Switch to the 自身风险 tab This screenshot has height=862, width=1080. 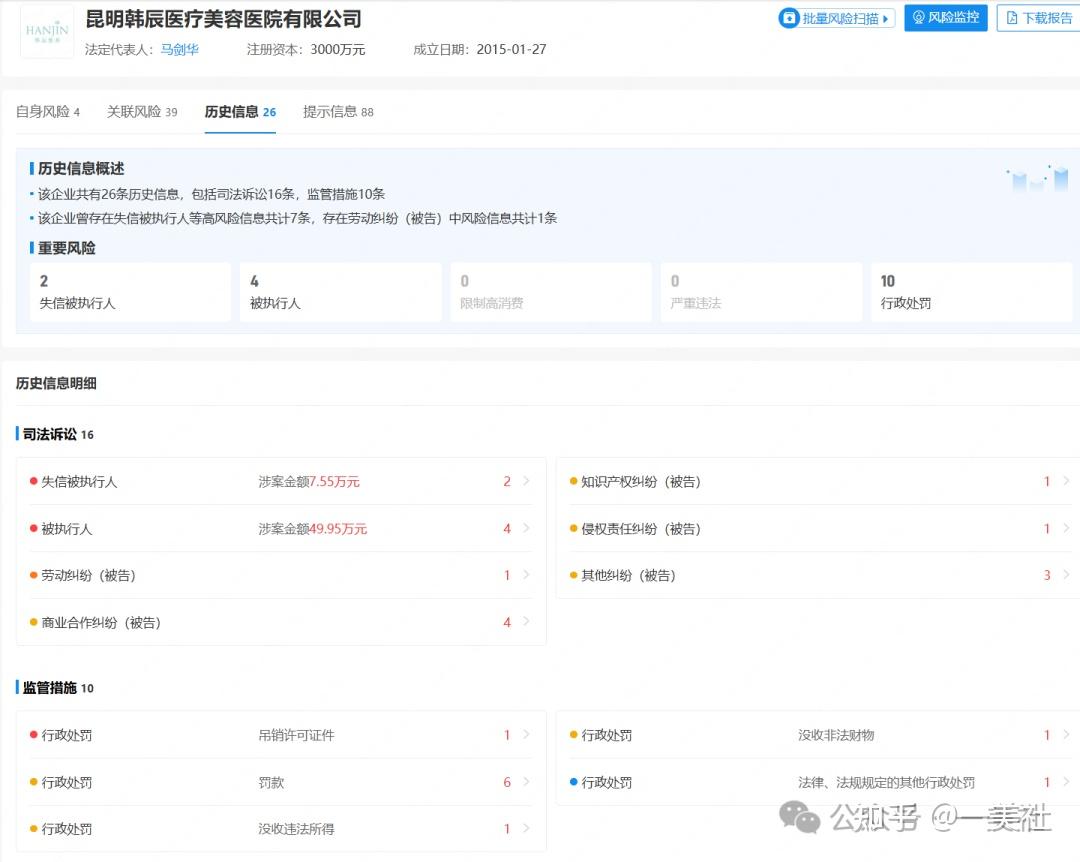point(48,112)
